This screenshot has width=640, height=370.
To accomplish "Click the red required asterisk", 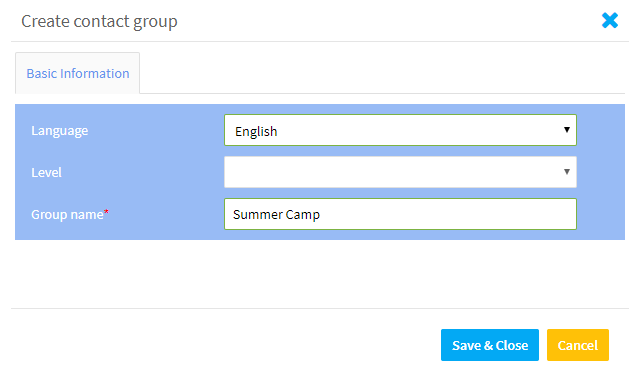I will click(x=106, y=212).
